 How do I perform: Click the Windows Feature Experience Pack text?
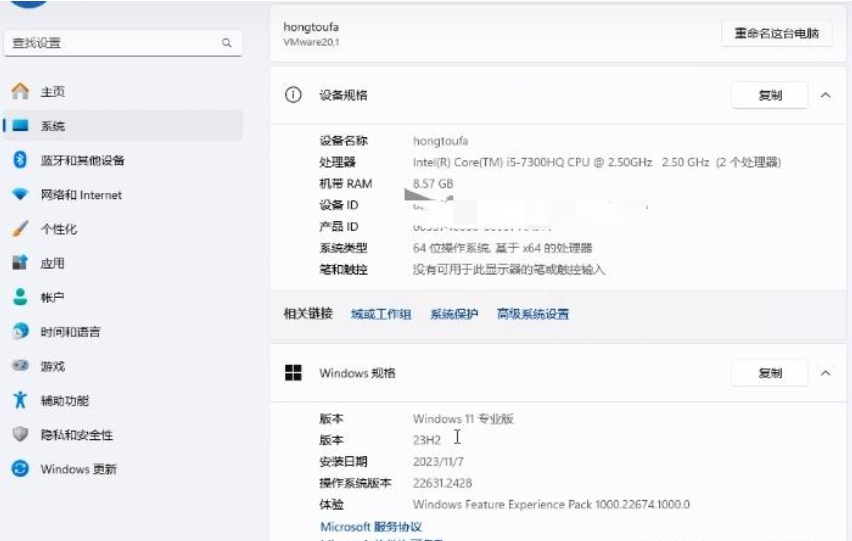pyautogui.click(x=551, y=504)
